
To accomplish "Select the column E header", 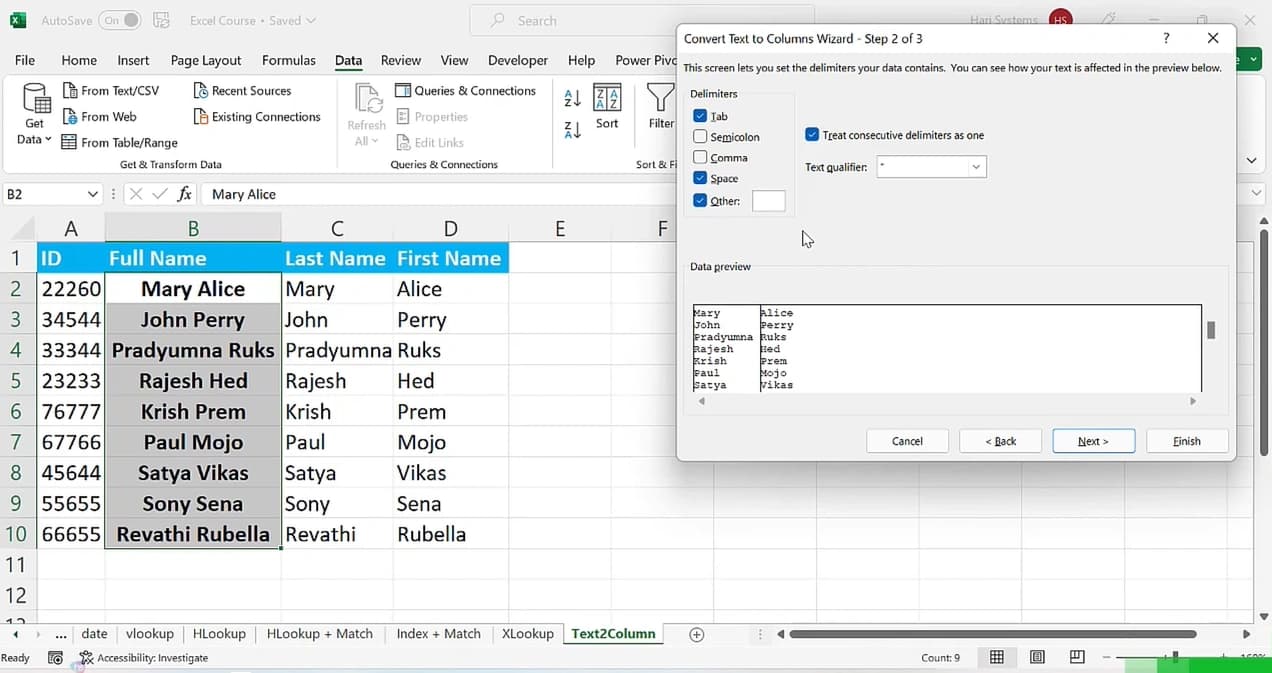I will click(x=560, y=229).
